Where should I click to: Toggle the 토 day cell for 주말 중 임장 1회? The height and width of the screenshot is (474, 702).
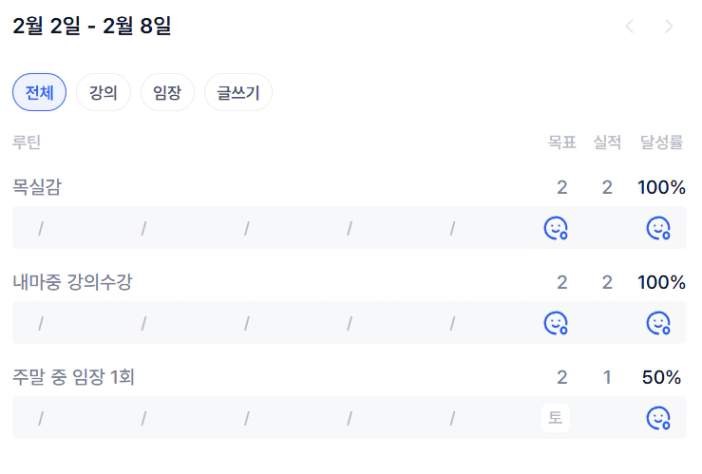click(x=555, y=418)
